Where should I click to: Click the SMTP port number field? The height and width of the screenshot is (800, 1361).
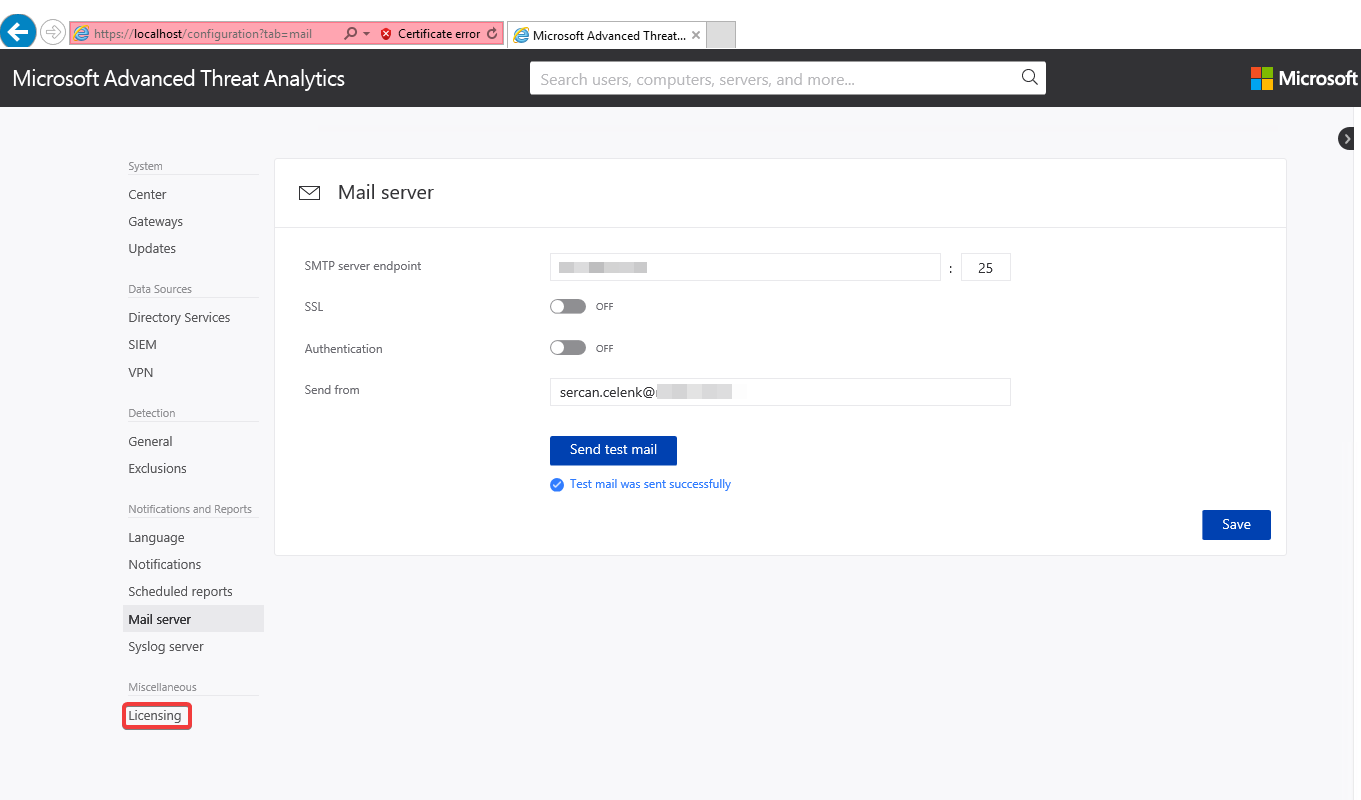pos(985,268)
